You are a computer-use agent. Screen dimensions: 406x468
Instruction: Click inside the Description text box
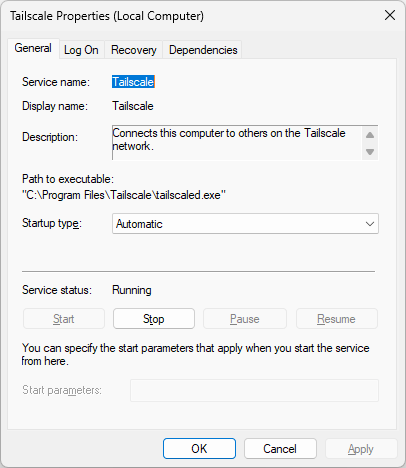237,143
